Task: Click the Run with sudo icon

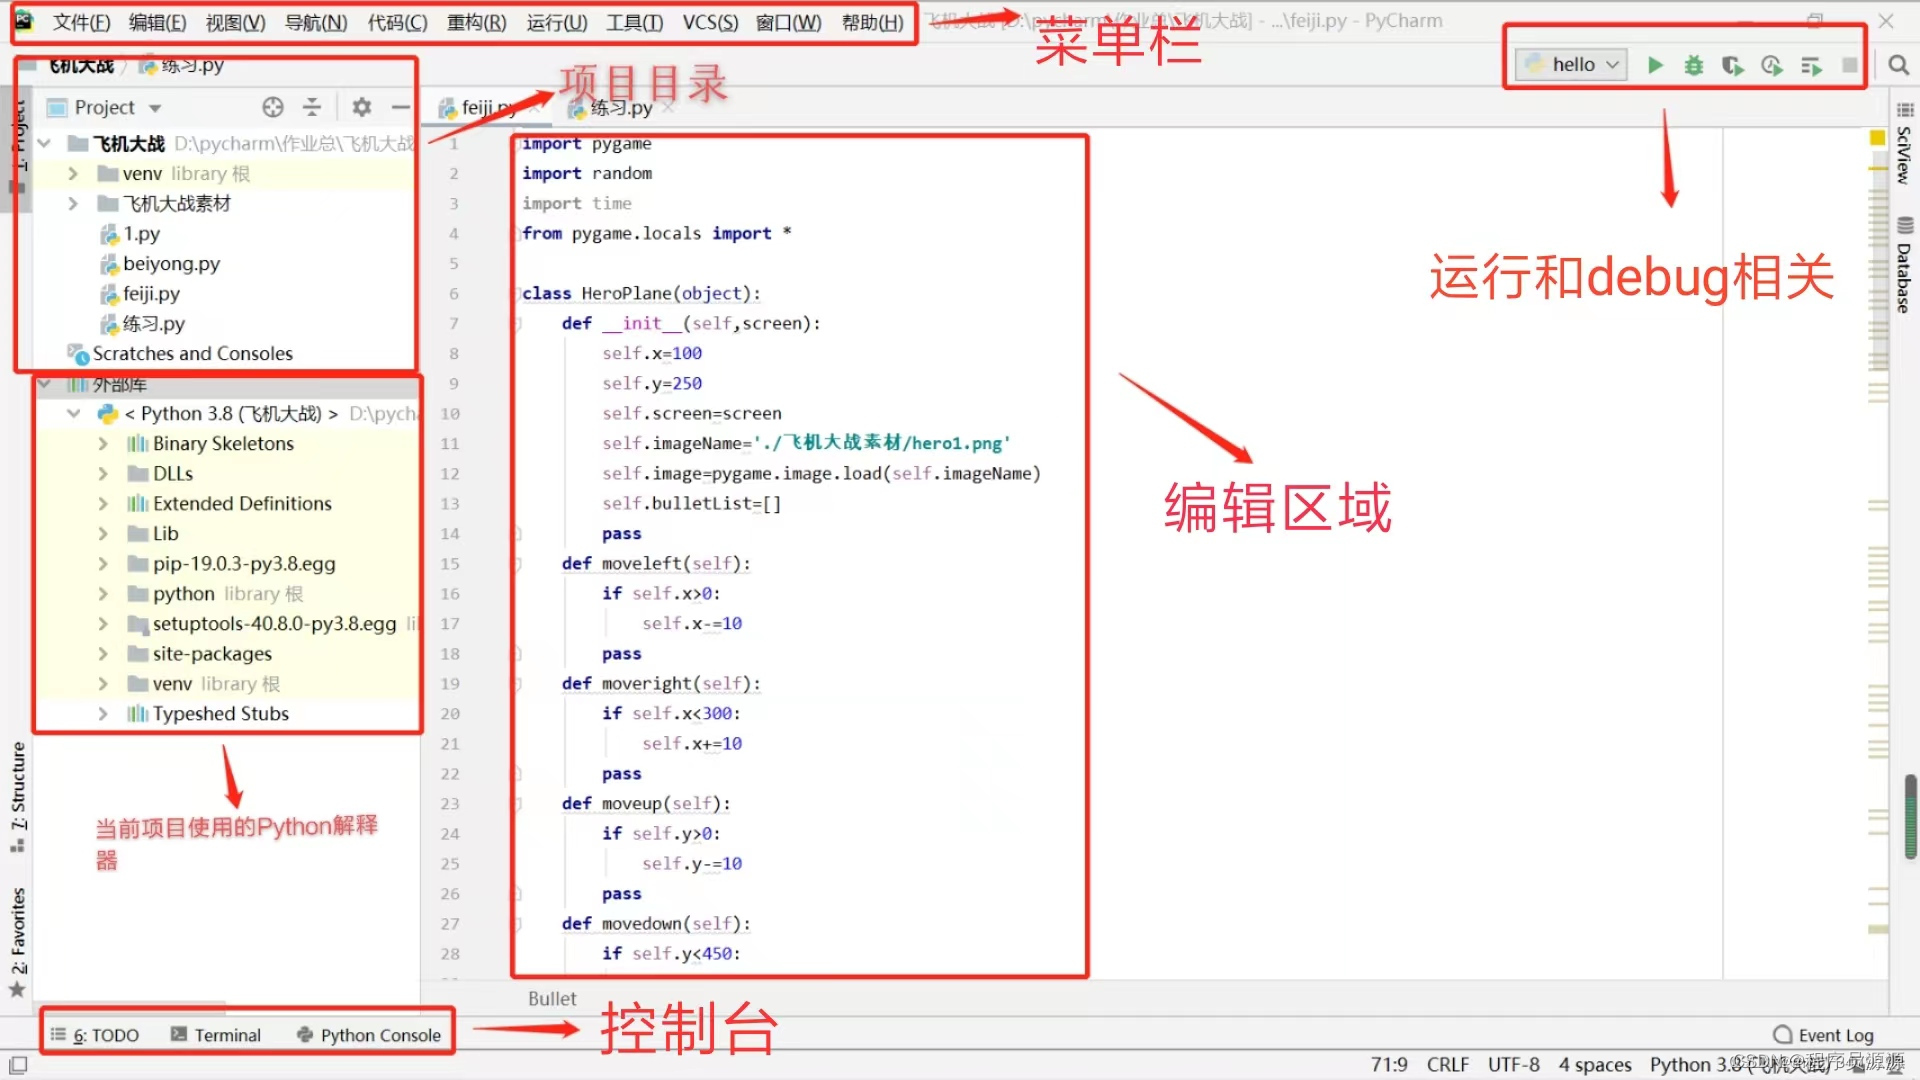Action: (1733, 63)
